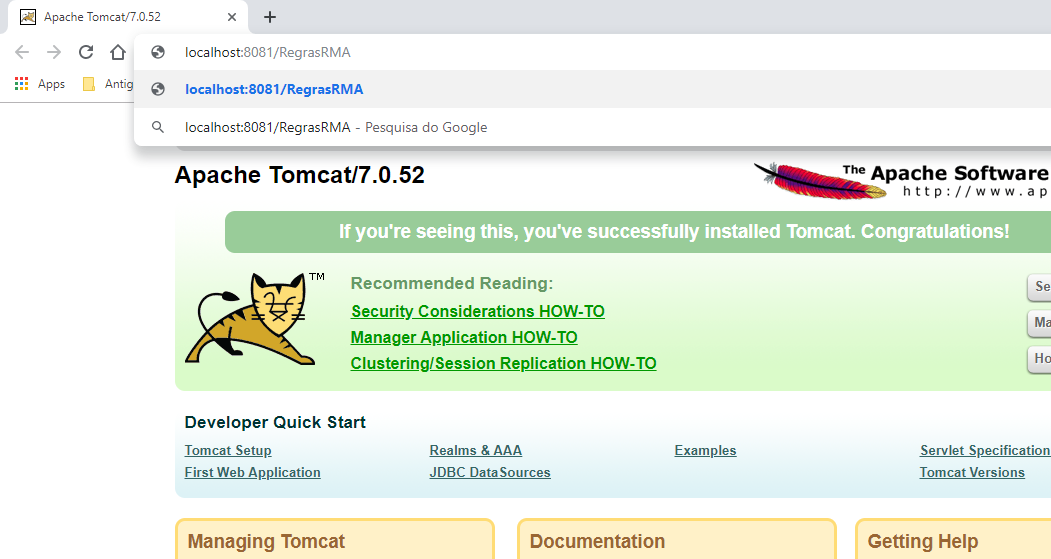Open the Examples link
Viewport: 1051px width, 559px height.
coord(705,450)
